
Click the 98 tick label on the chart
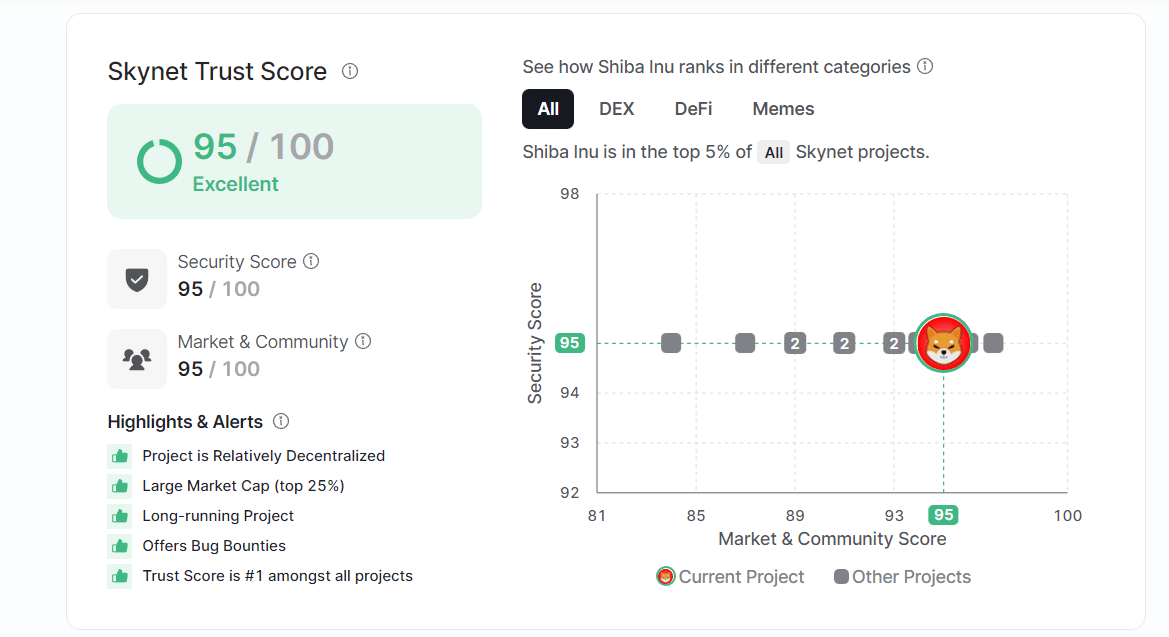point(570,194)
